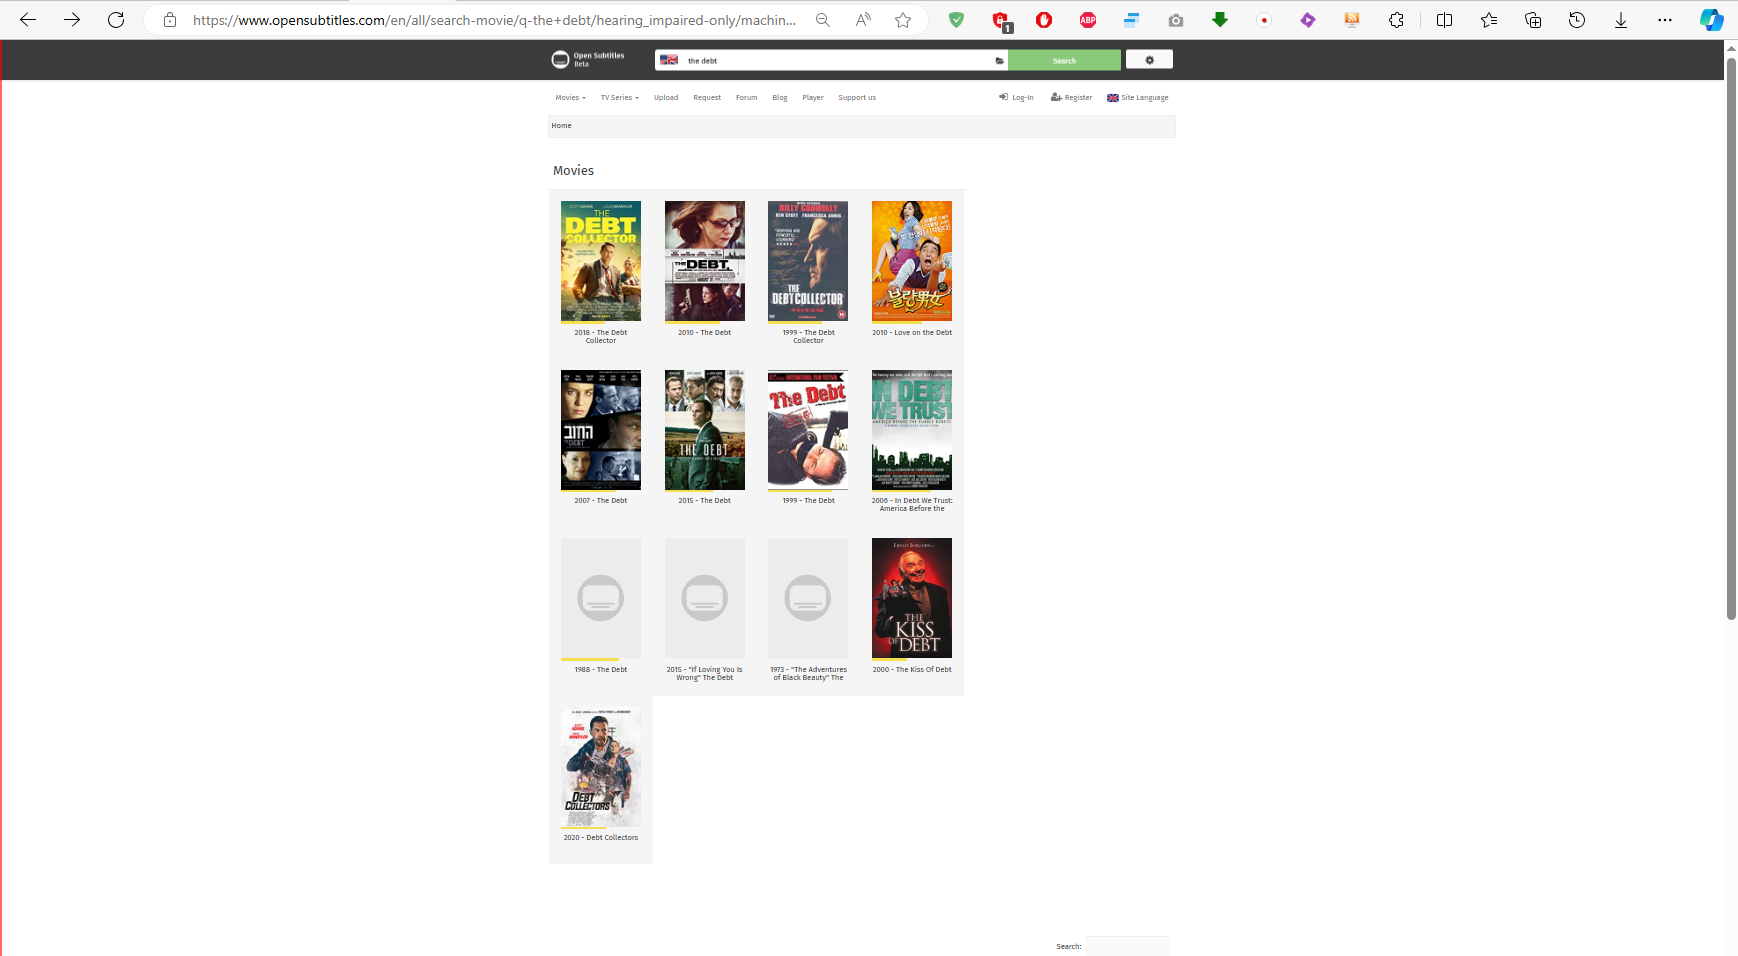Toggle the split screen view
This screenshot has width=1738, height=956.
pyautogui.click(x=1445, y=20)
